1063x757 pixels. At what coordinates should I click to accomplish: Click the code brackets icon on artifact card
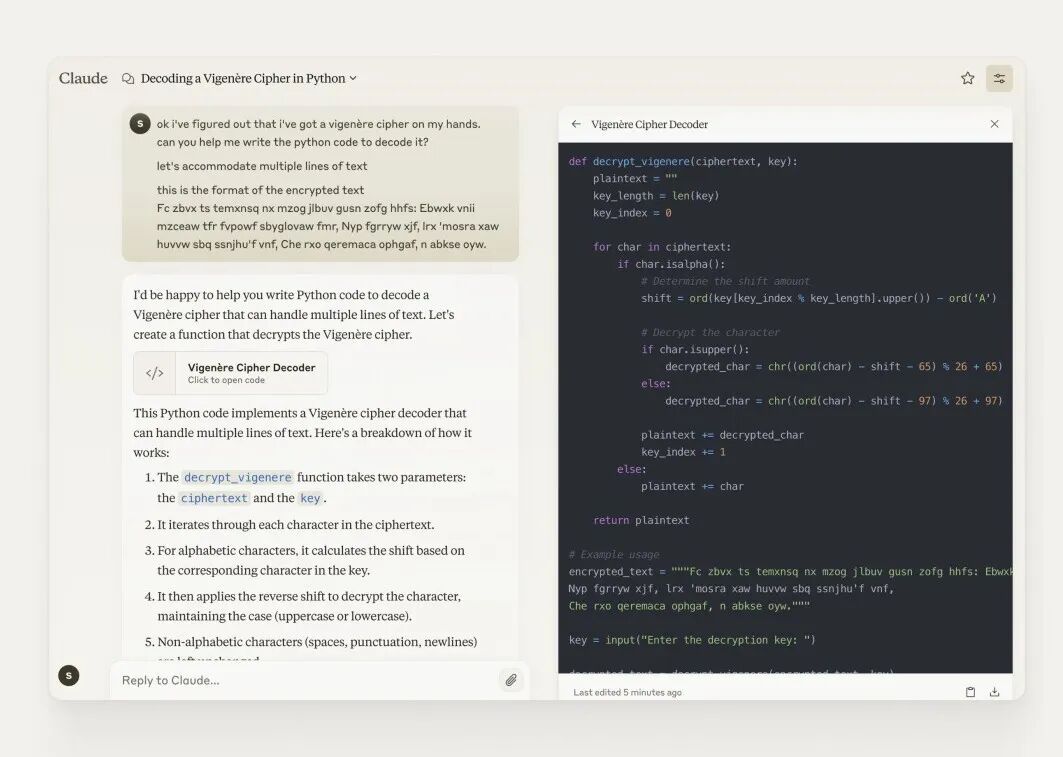click(155, 373)
